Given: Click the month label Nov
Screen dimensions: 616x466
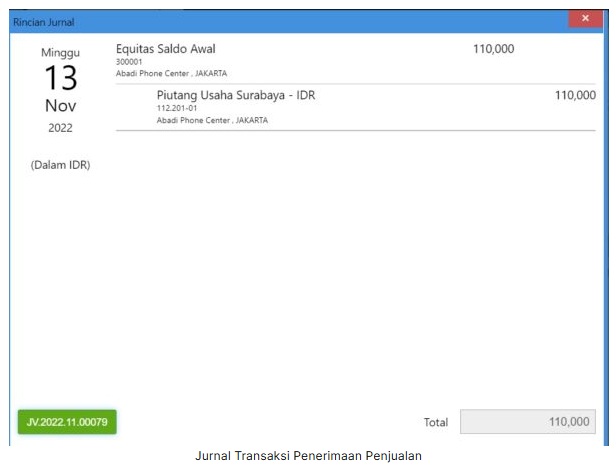Looking at the screenshot, I should (60, 106).
